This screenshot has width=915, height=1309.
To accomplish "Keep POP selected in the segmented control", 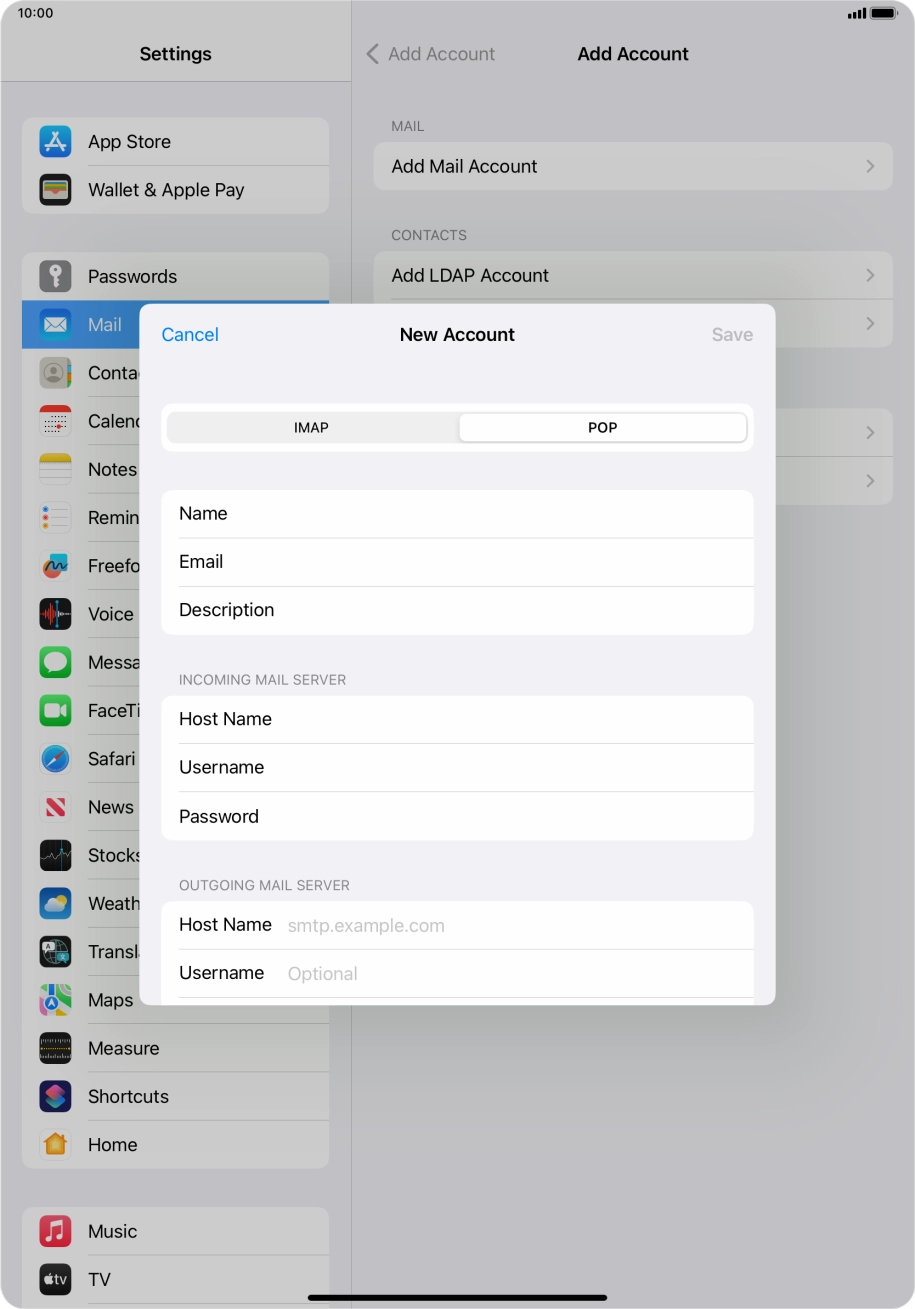I will 602,427.
